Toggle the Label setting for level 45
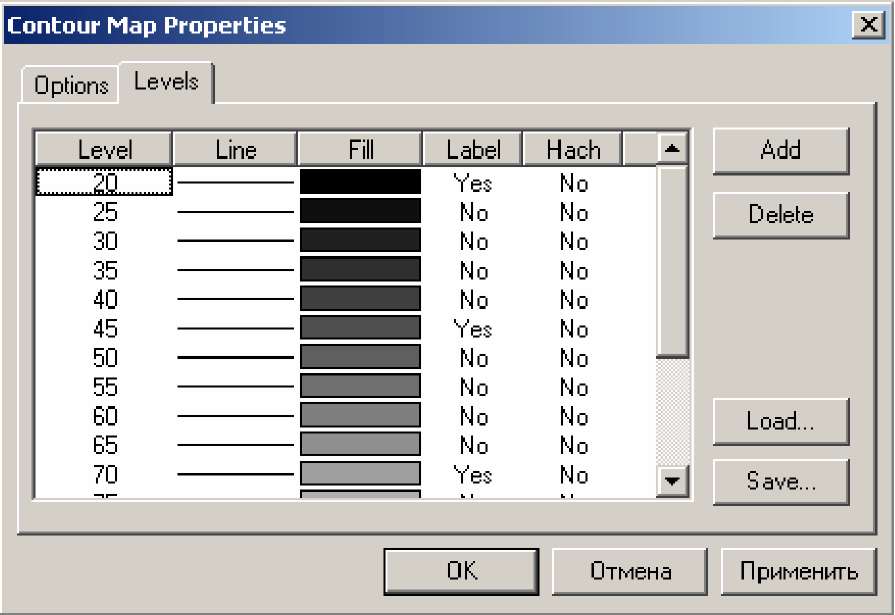The width and height of the screenshot is (895, 615). 473,329
